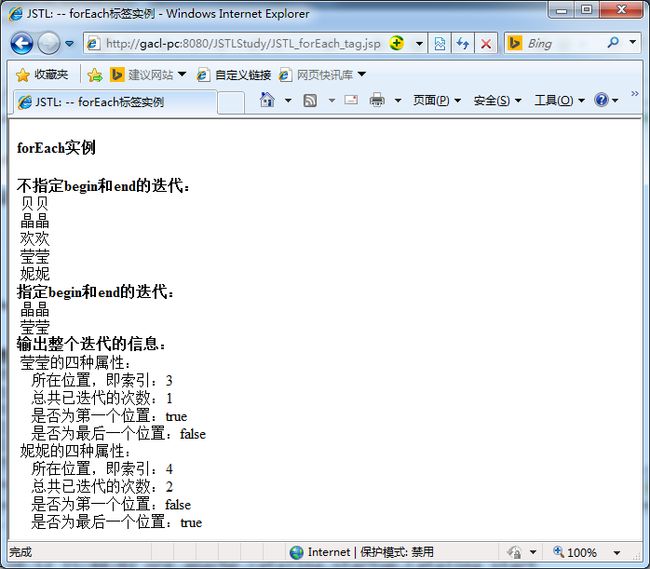Expand the search provider dropdown arrow
650x569 pixels.
point(633,42)
